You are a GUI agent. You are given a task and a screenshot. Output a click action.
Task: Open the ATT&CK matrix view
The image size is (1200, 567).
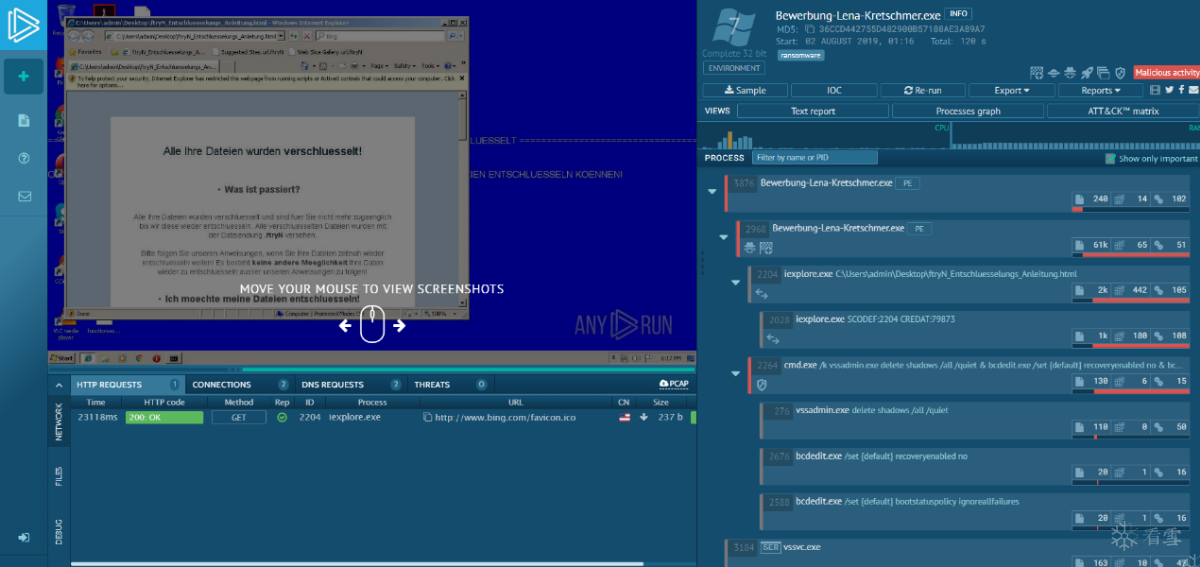(x=1123, y=111)
